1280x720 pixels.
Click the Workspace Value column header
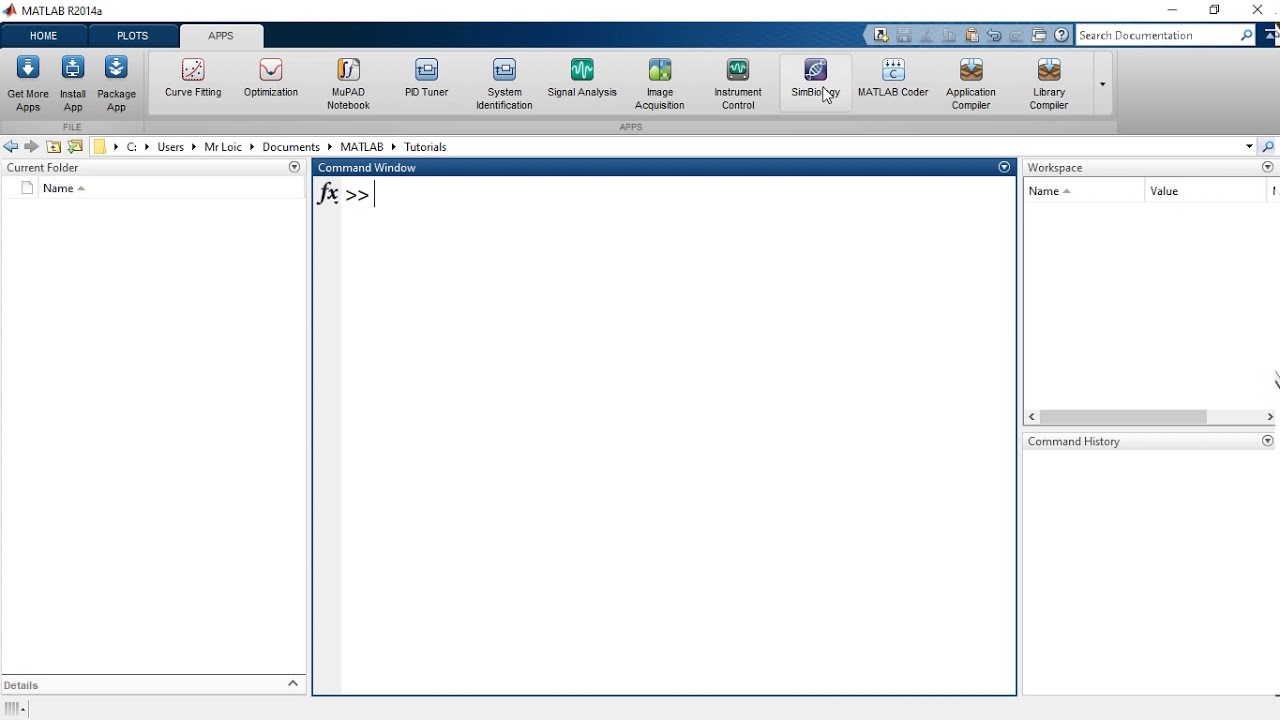point(1164,191)
